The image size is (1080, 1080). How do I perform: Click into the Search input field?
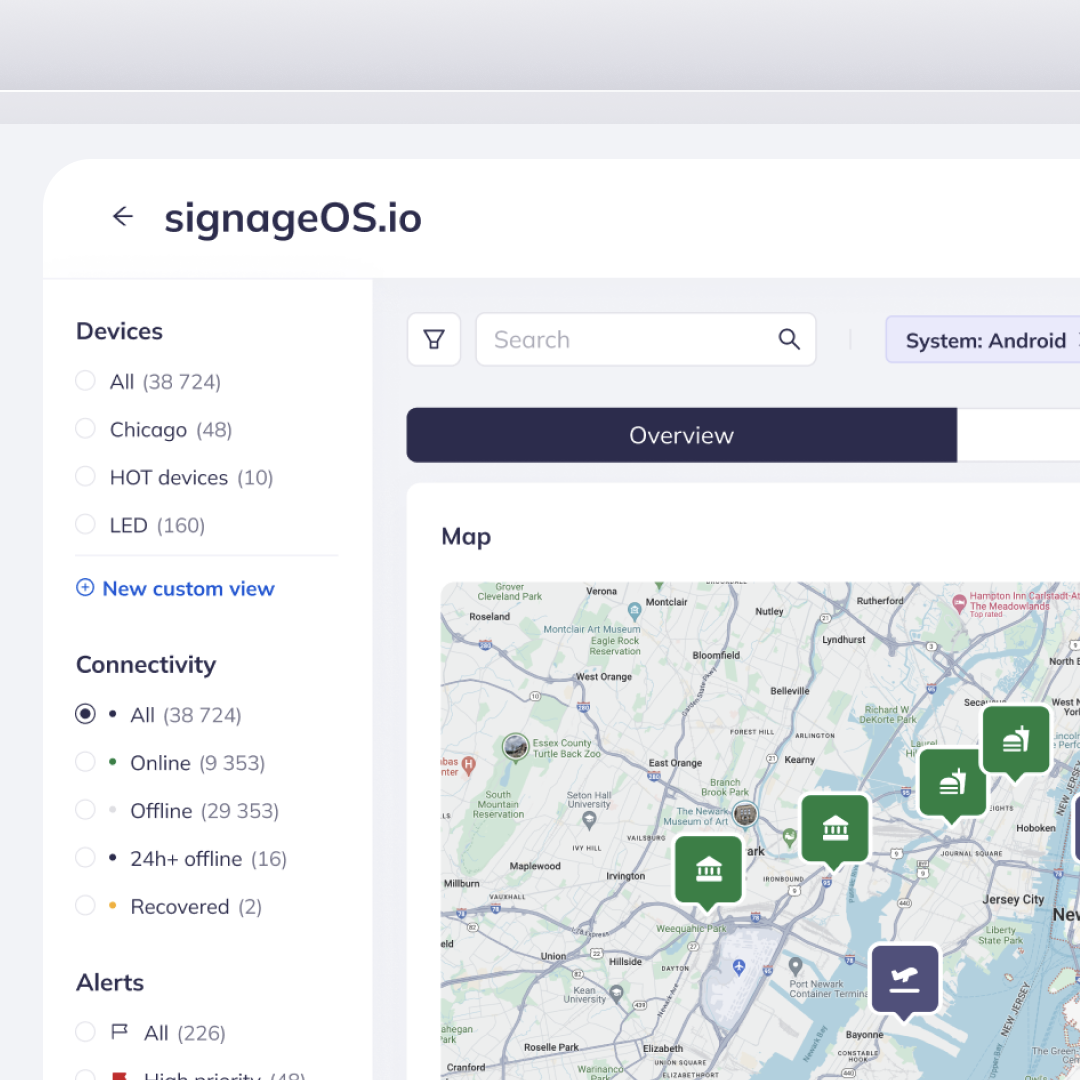click(x=630, y=340)
